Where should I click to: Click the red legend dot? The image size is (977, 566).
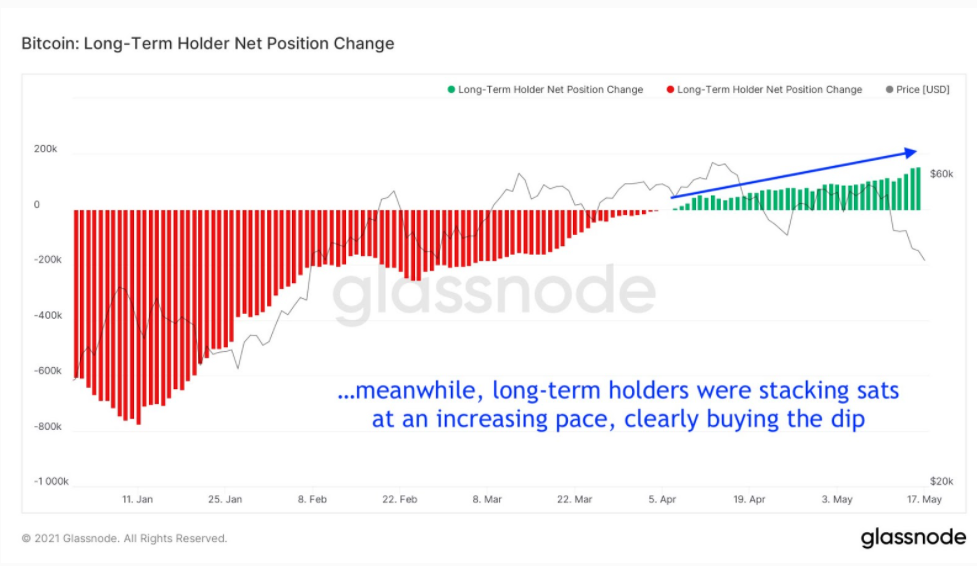pyautogui.click(x=670, y=90)
